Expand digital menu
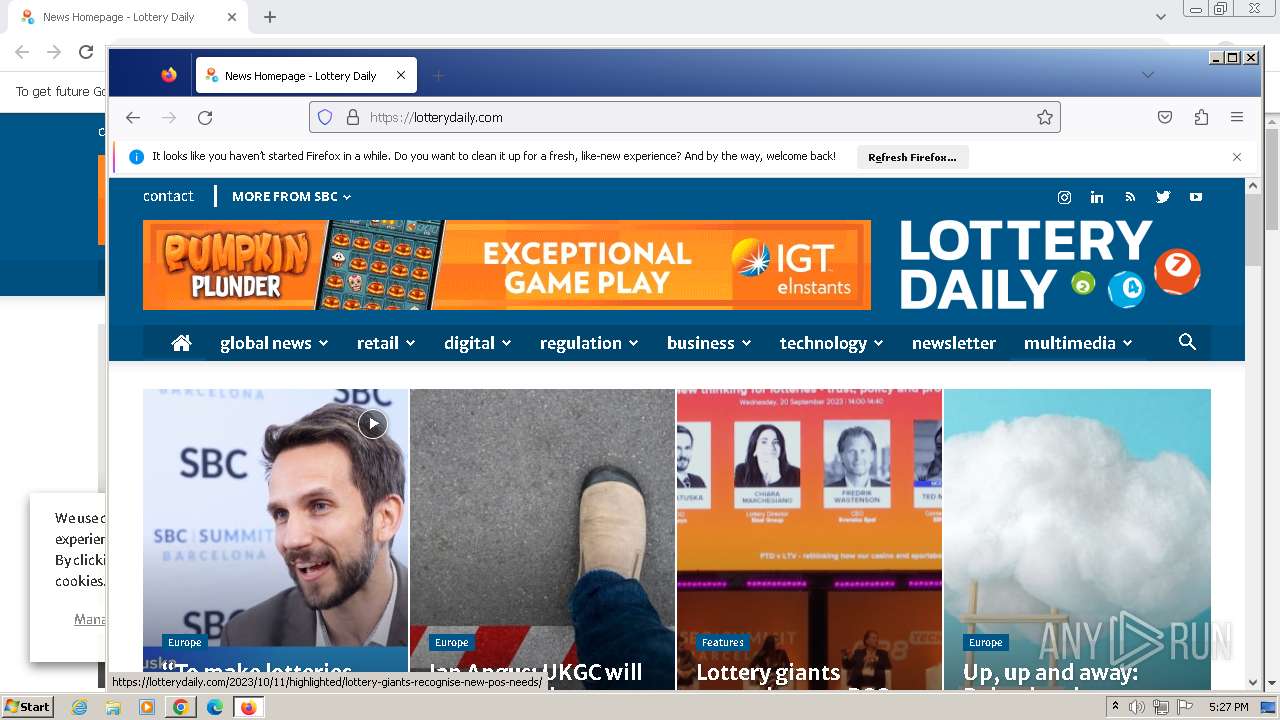 point(478,343)
